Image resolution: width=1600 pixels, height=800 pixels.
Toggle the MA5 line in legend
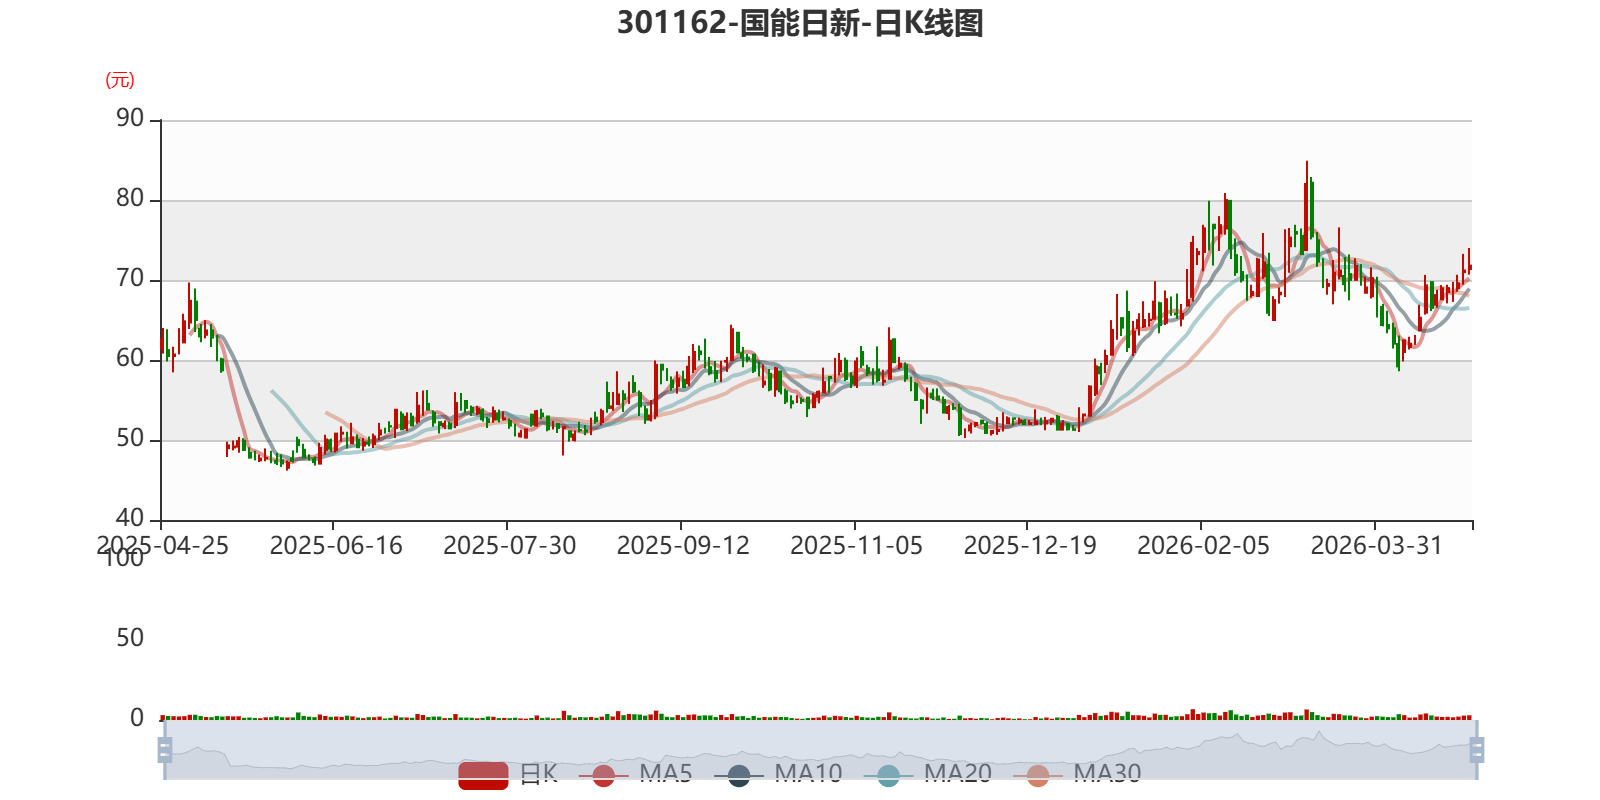click(635, 774)
